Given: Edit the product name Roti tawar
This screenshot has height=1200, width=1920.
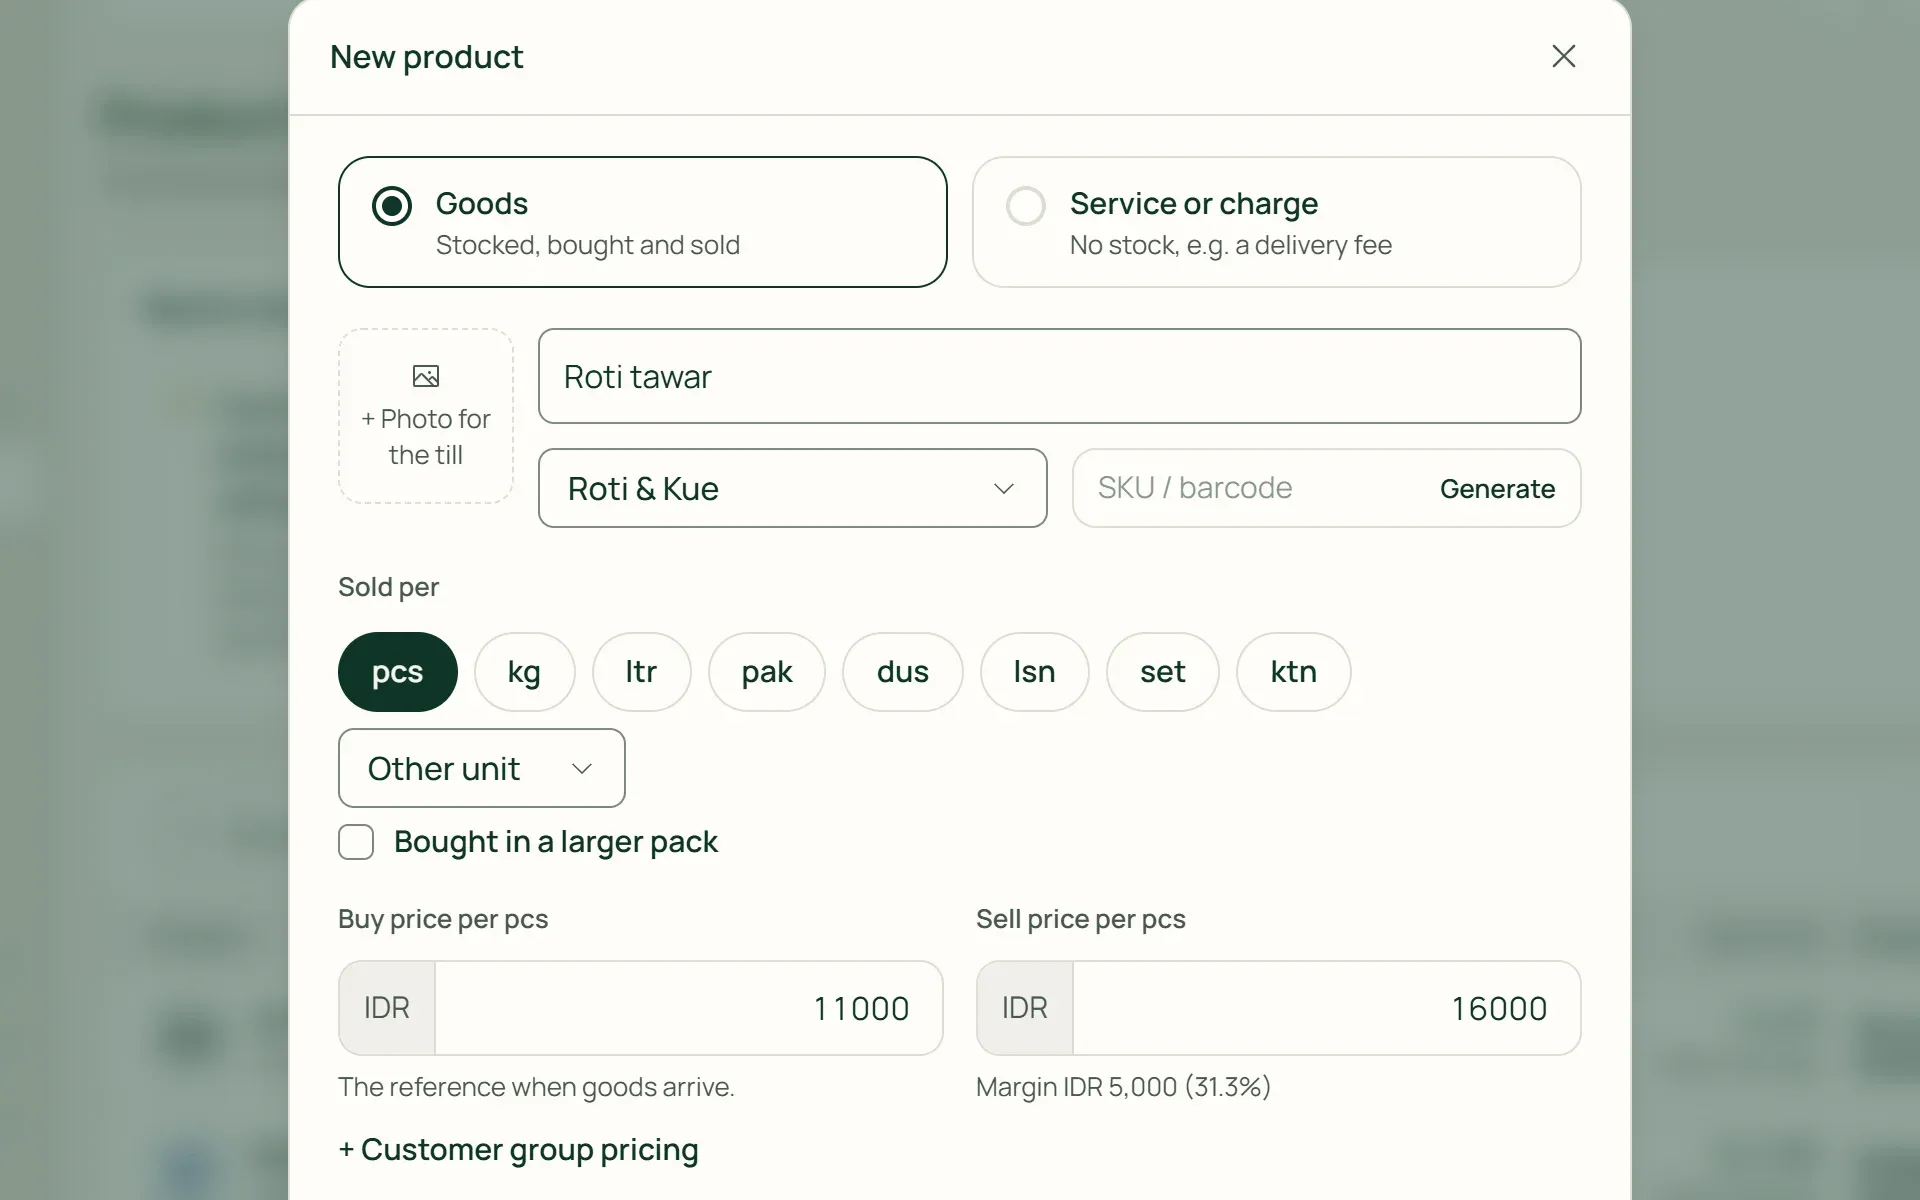Looking at the screenshot, I should (x=1059, y=376).
